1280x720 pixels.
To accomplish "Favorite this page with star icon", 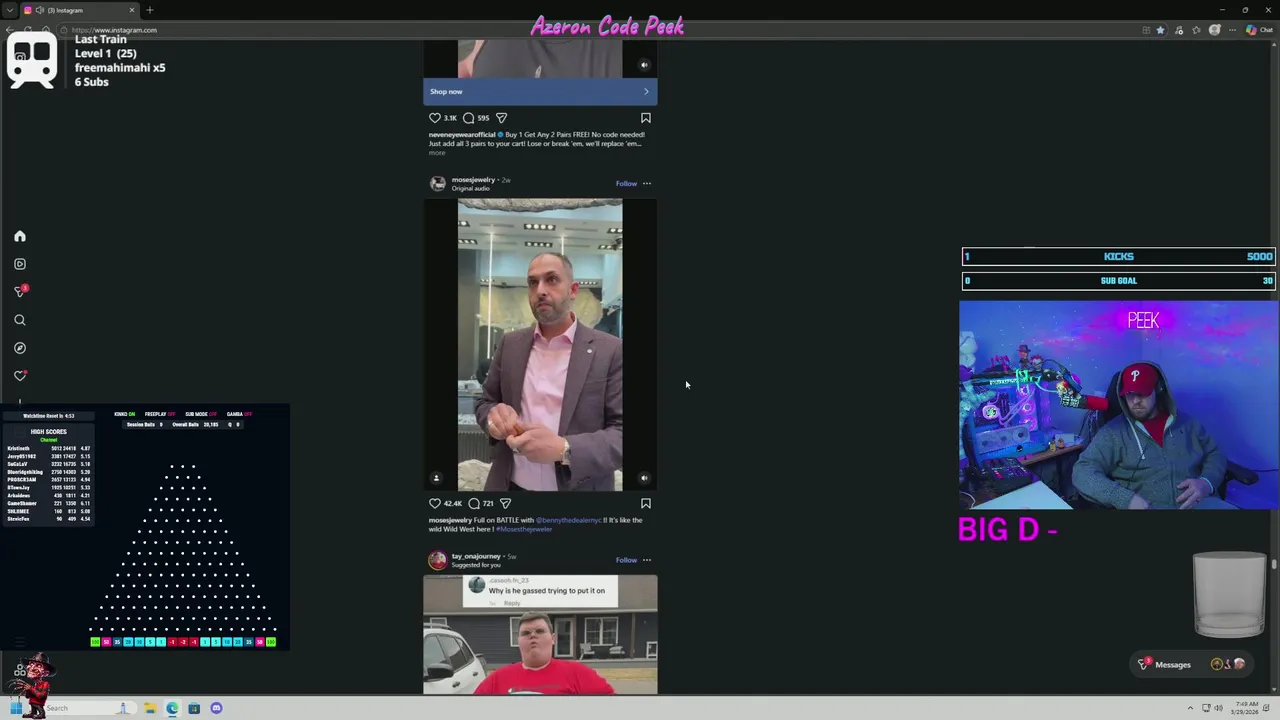I will 1160,30.
